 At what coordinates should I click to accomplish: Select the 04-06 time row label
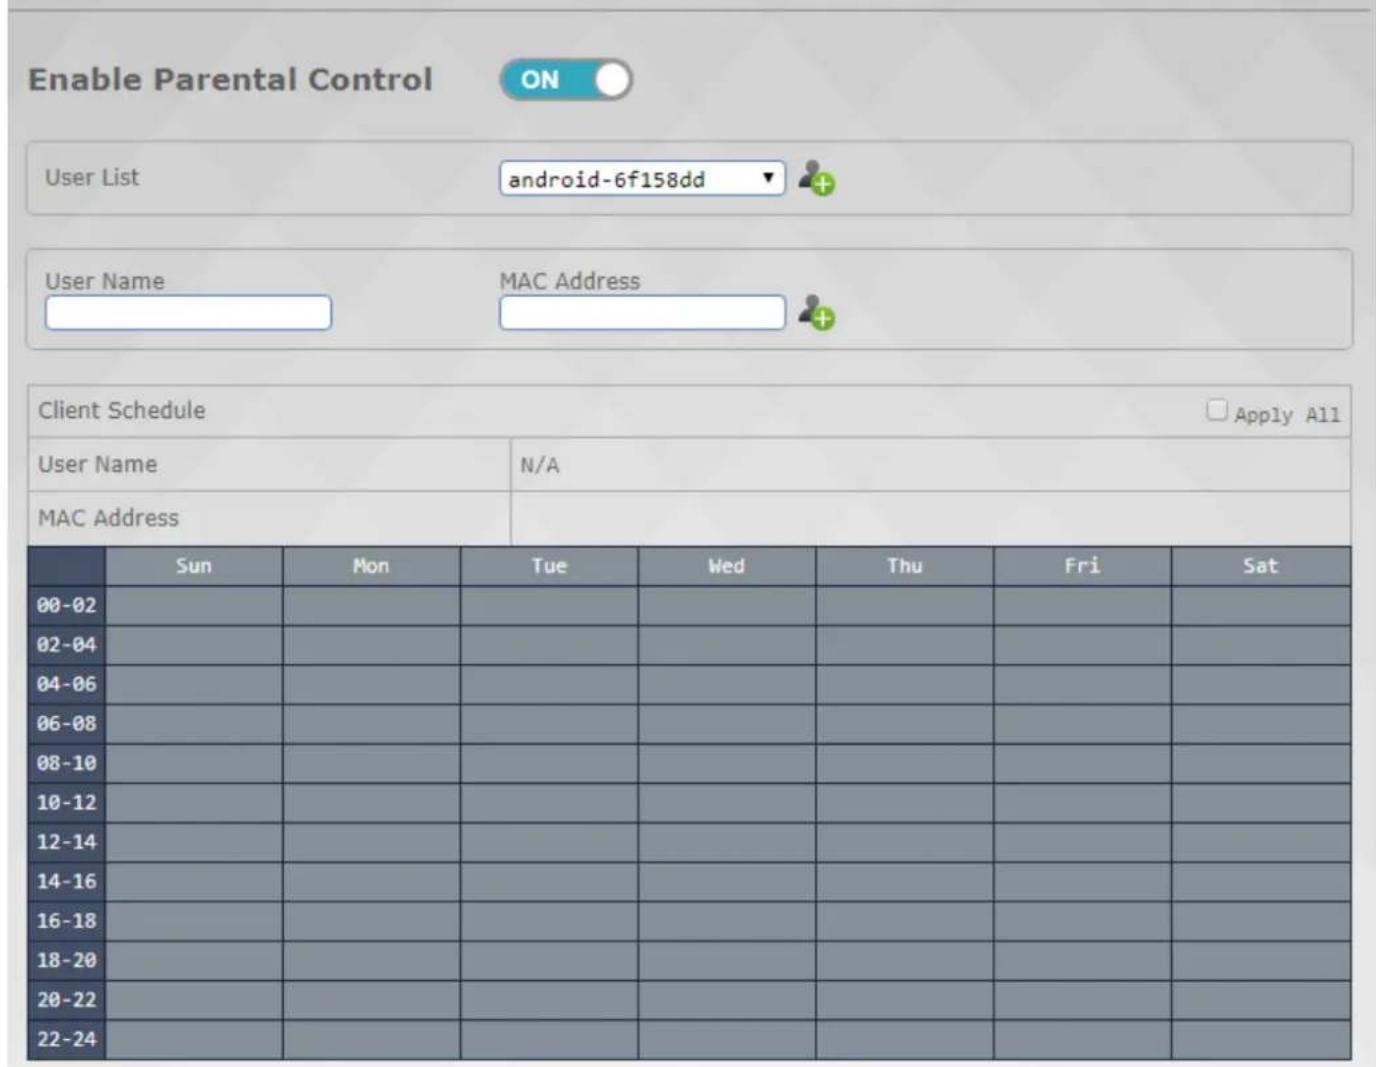click(67, 685)
